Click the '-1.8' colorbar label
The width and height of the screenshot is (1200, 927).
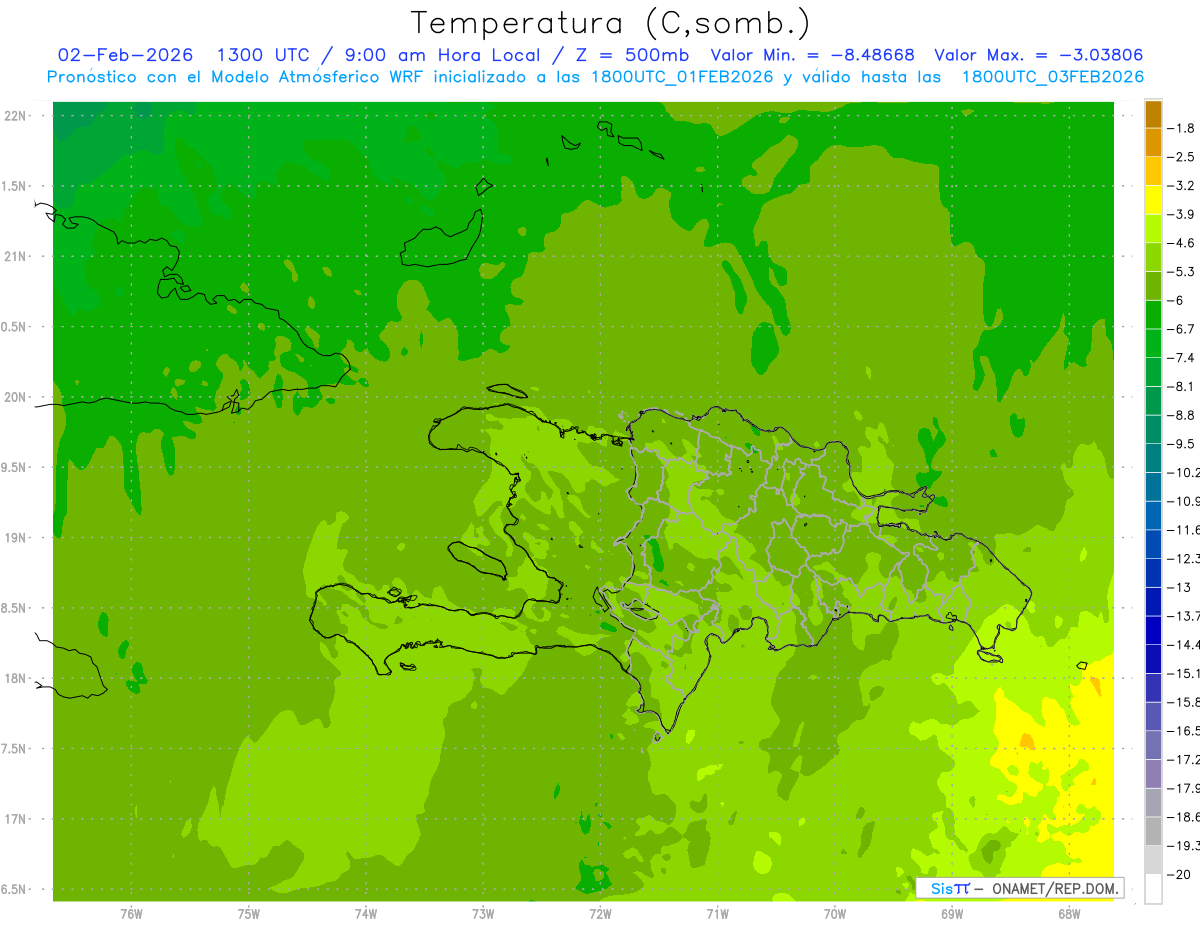click(x=1181, y=128)
